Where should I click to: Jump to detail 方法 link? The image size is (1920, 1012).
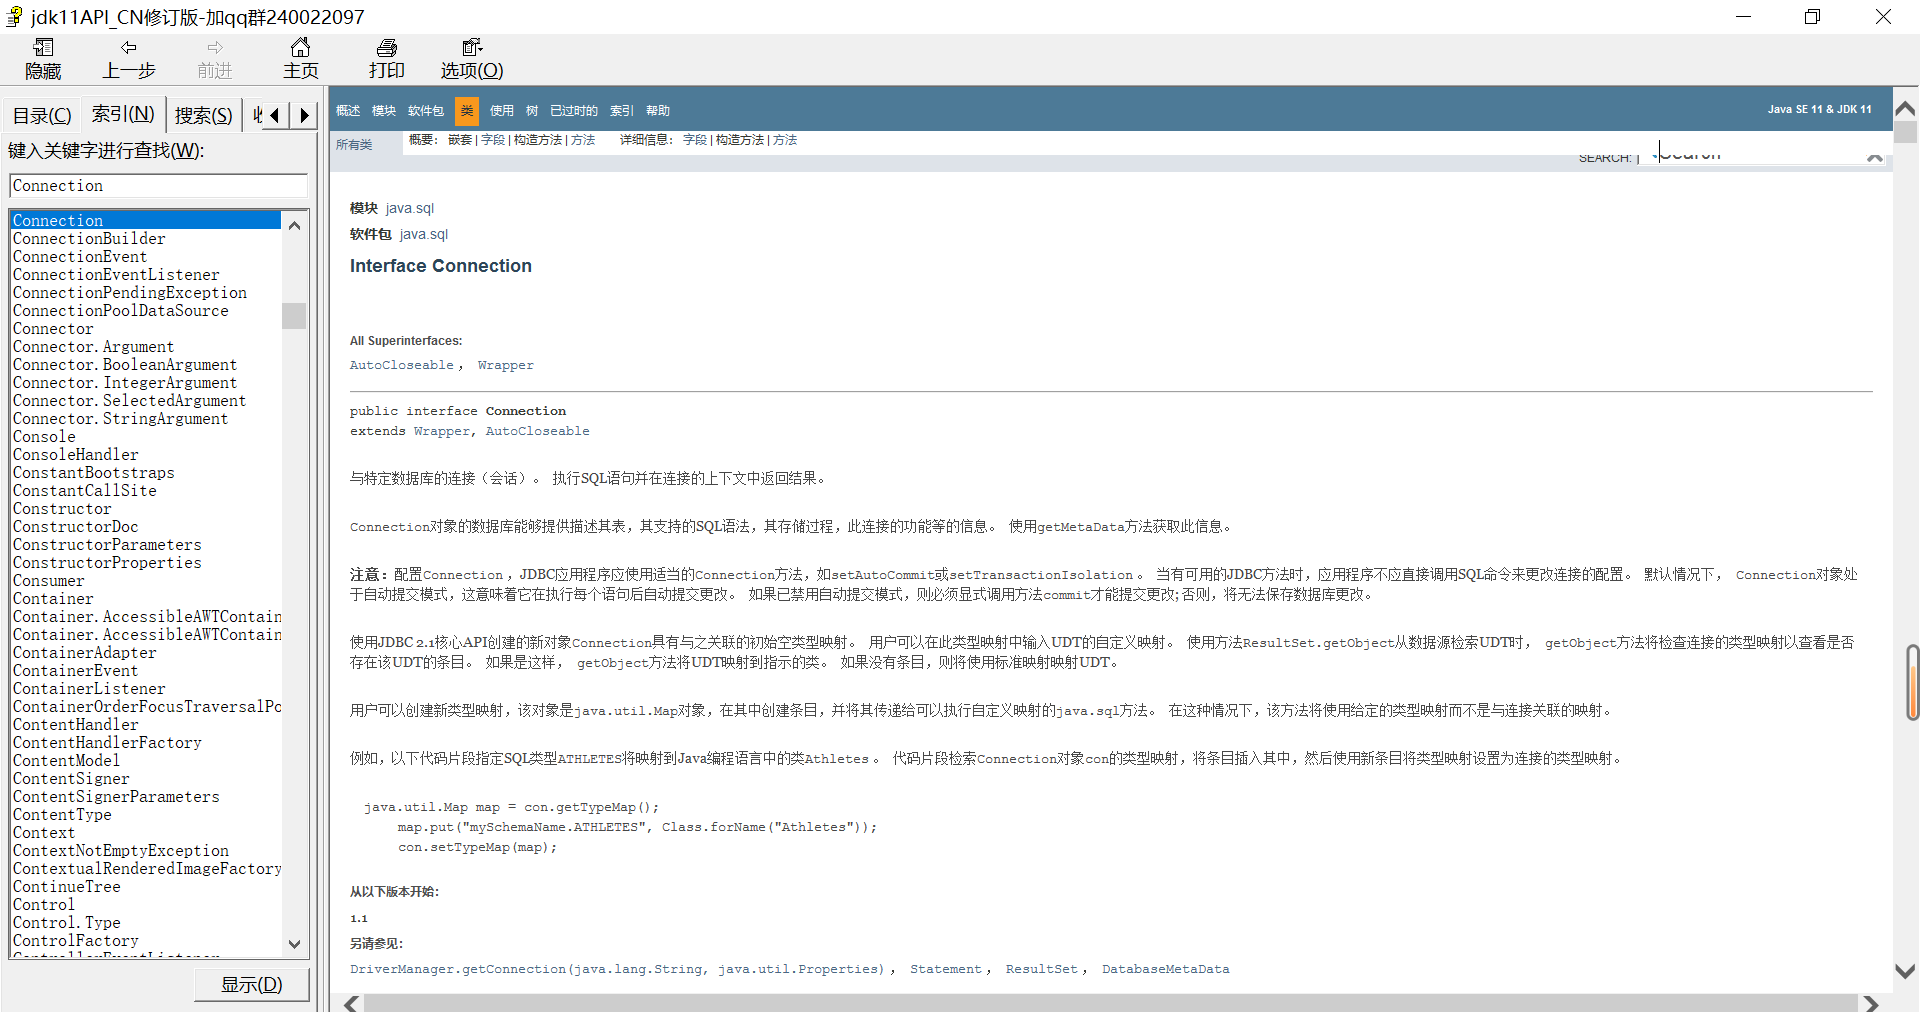tap(785, 140)
